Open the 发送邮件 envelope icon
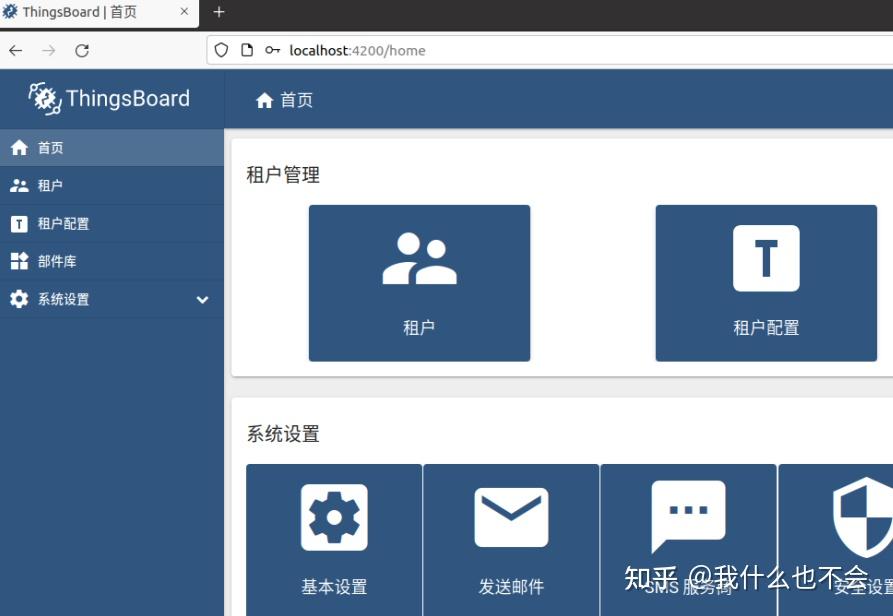The width and height of the screenshot is (893, 616). (511, 517)
